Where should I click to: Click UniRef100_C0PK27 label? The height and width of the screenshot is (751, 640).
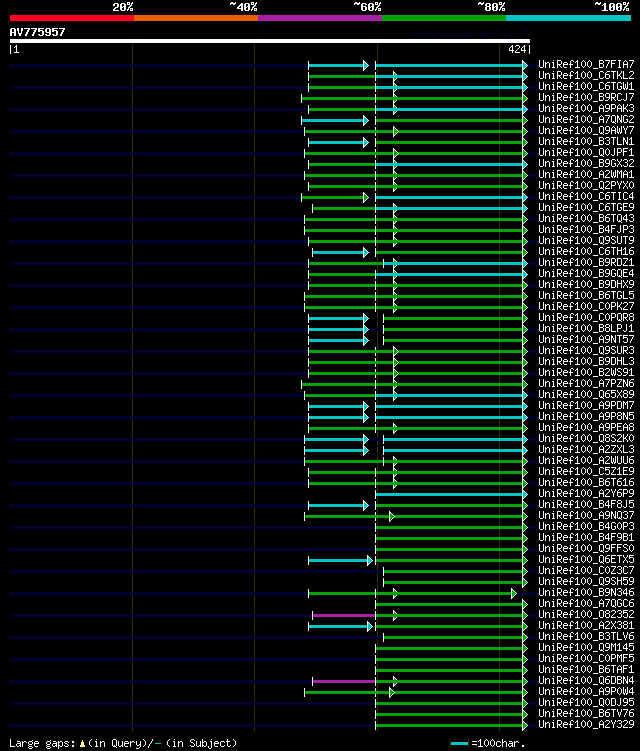pyautogui.click(x=586, y=307)
